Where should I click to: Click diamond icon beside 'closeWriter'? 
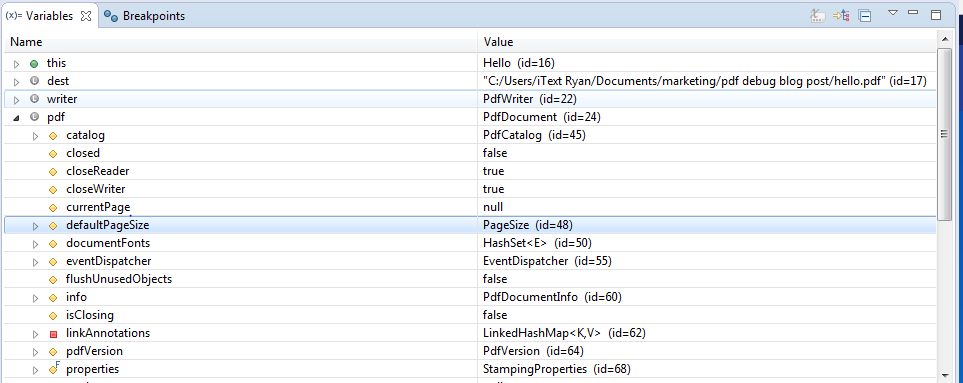(x=53, y=190)
